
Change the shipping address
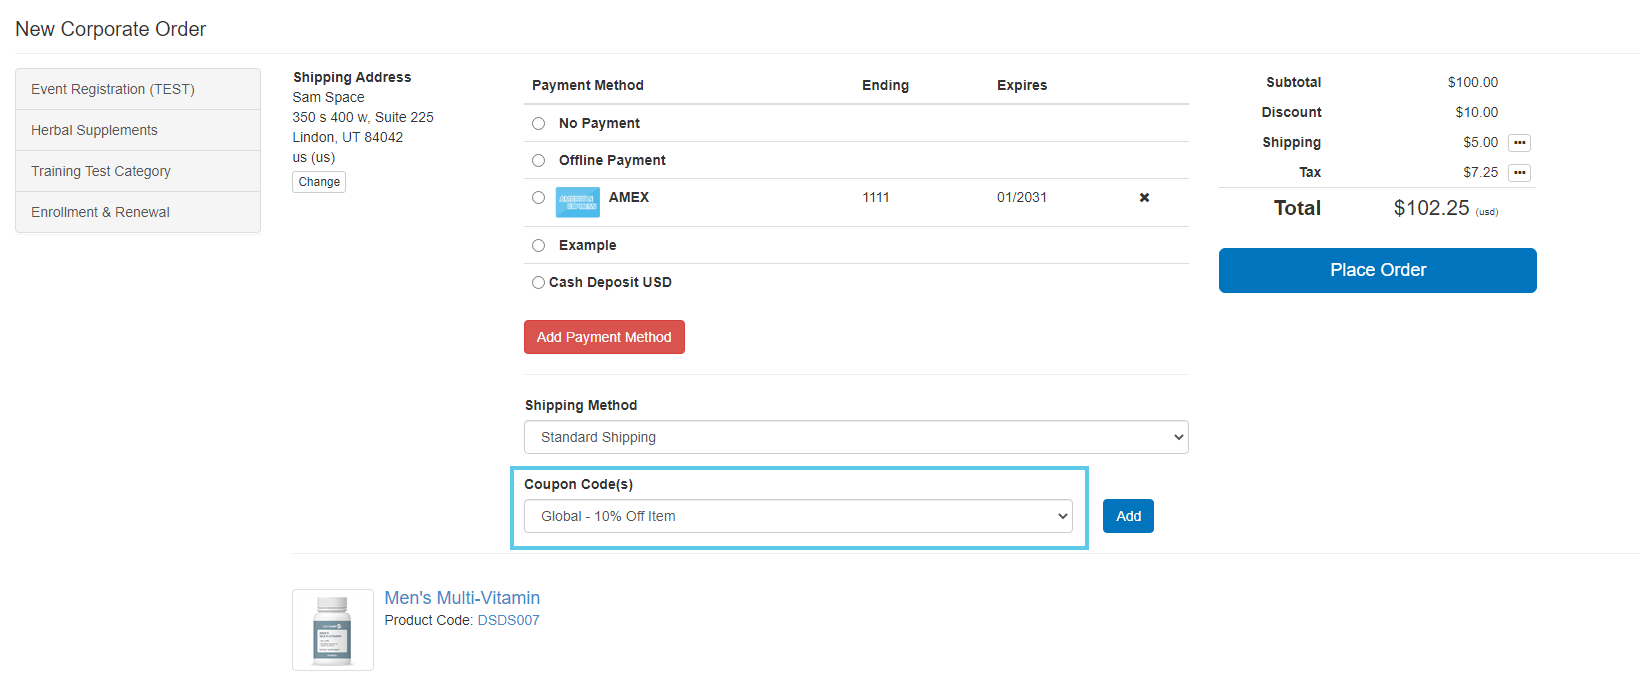(x=319, y=182)
